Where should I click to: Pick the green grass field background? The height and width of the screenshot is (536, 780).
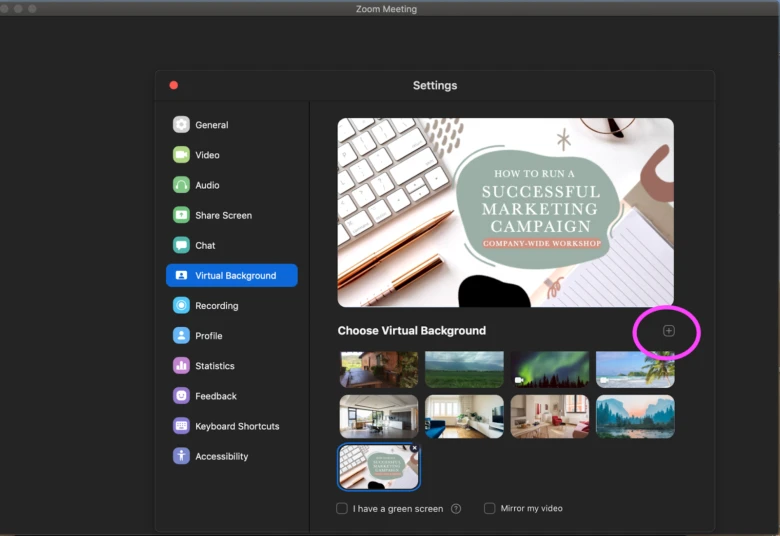point(464,369)
